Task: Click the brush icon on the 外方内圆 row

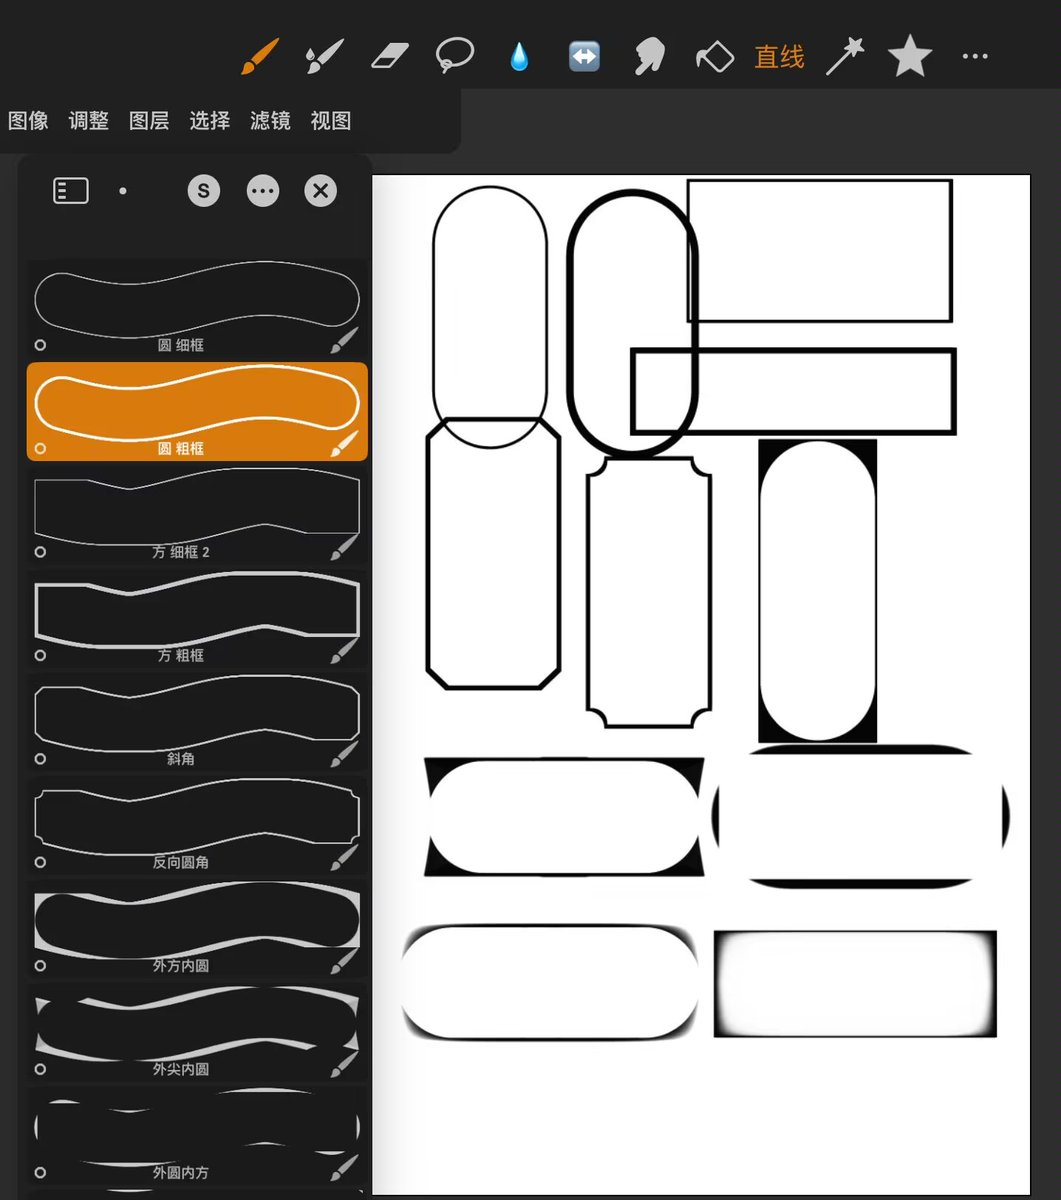Action: (x=343, y=961)
